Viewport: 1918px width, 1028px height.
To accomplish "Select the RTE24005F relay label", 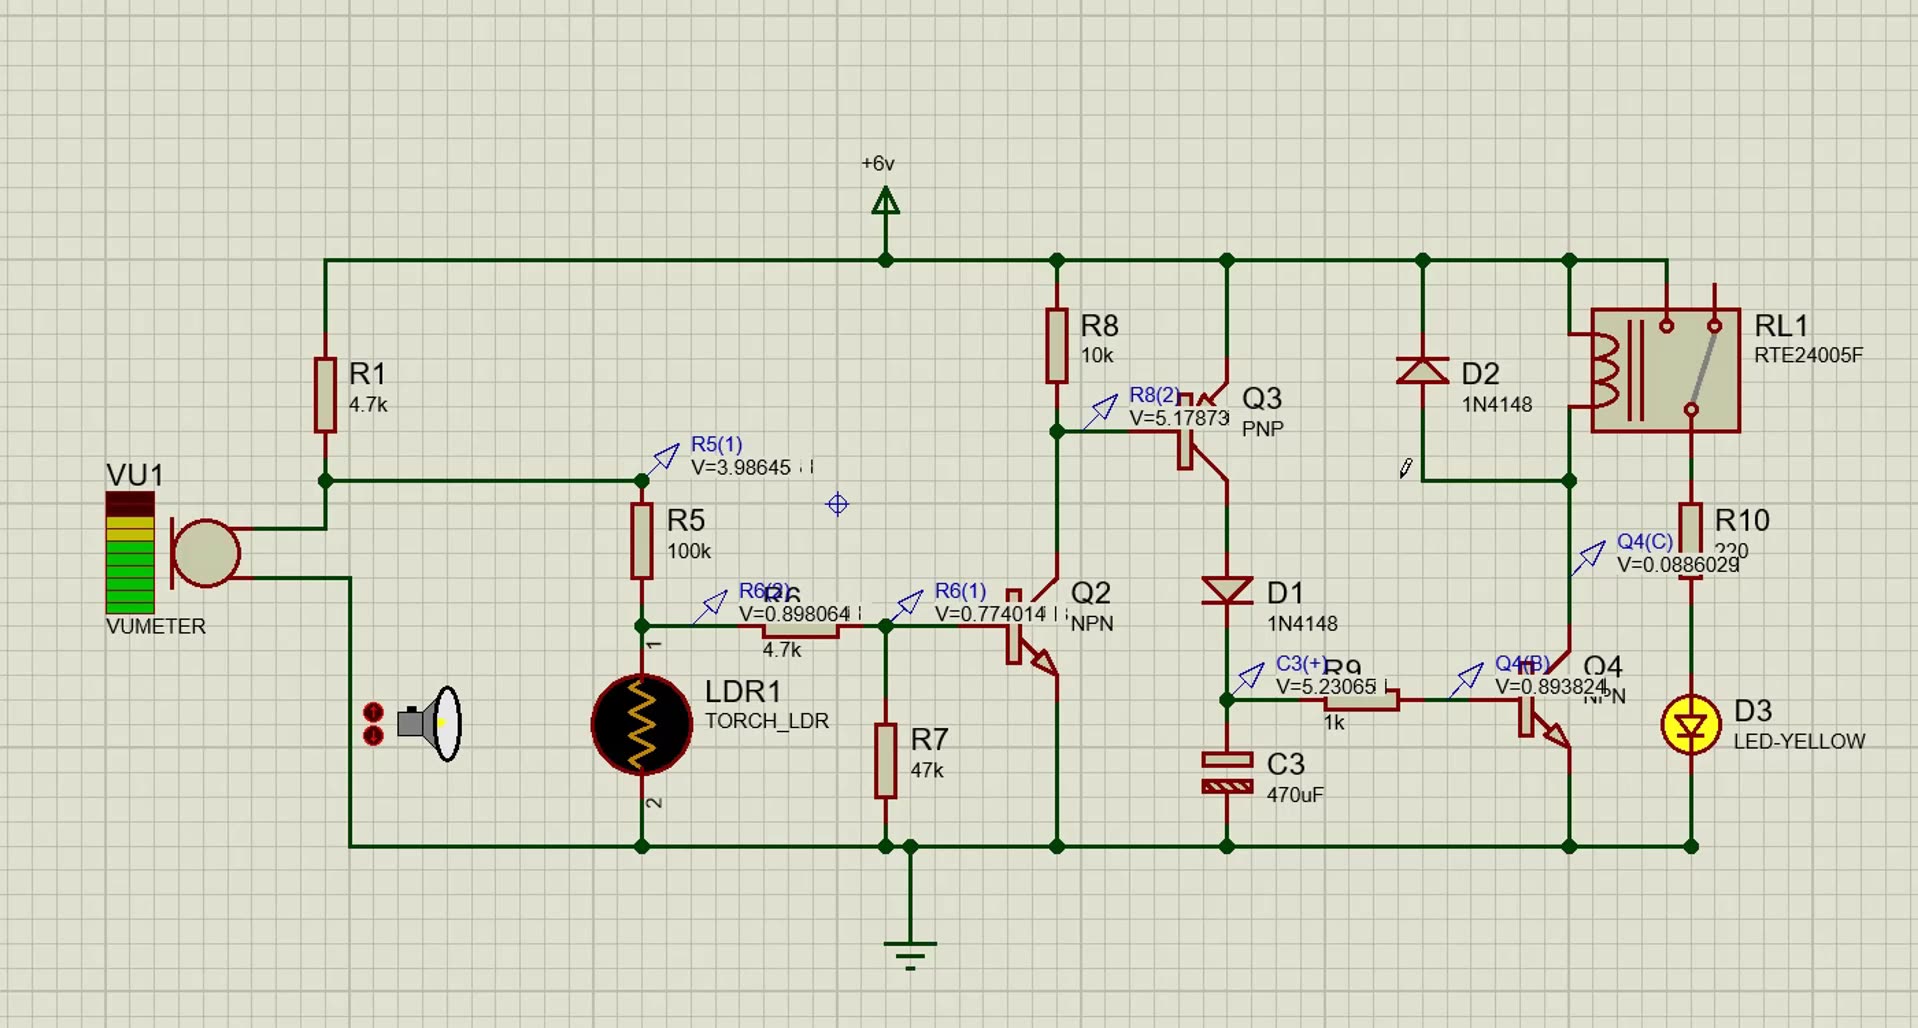I will 1808,355.
